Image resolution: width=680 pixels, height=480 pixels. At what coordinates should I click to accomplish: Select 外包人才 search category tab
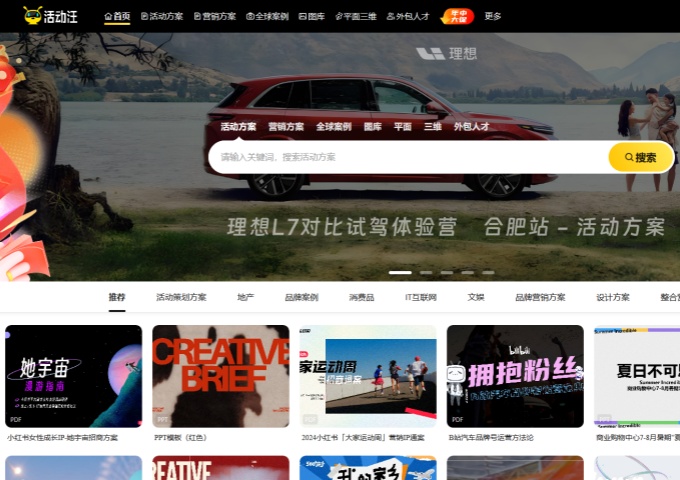(x=471, y=127)
